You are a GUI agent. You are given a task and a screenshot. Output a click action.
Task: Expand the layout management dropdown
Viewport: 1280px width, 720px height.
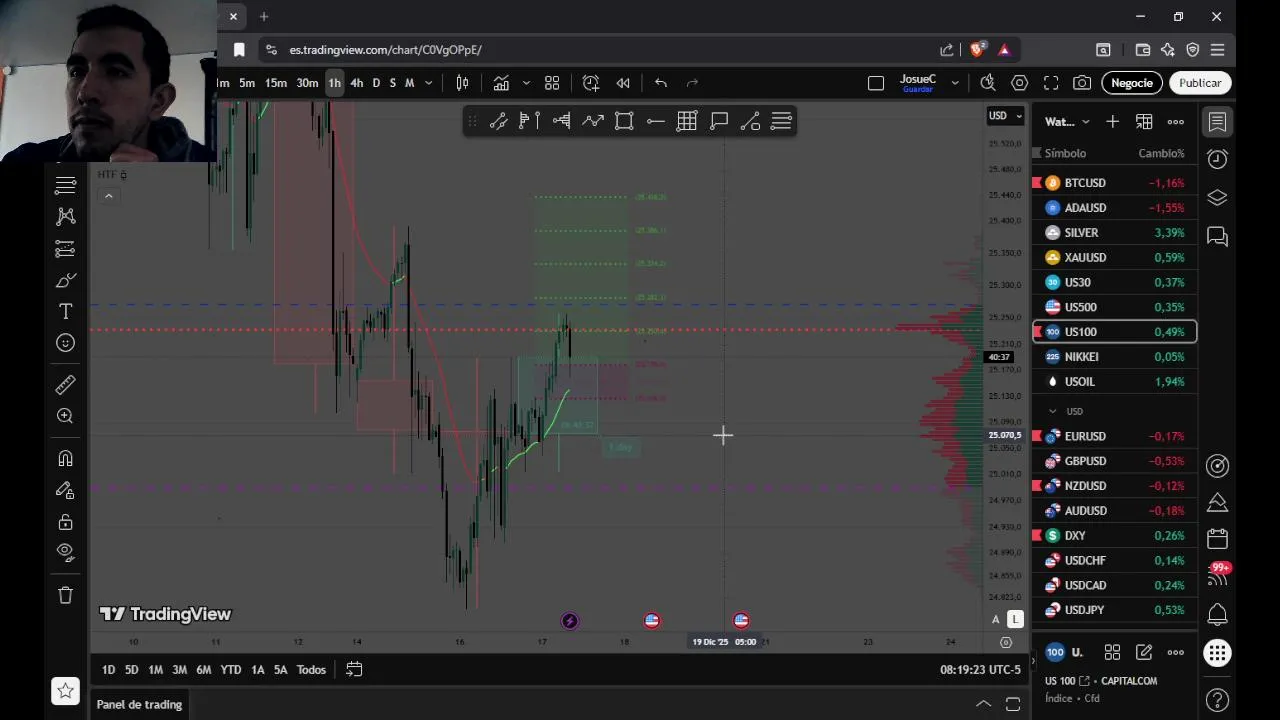tap(955, 83)
